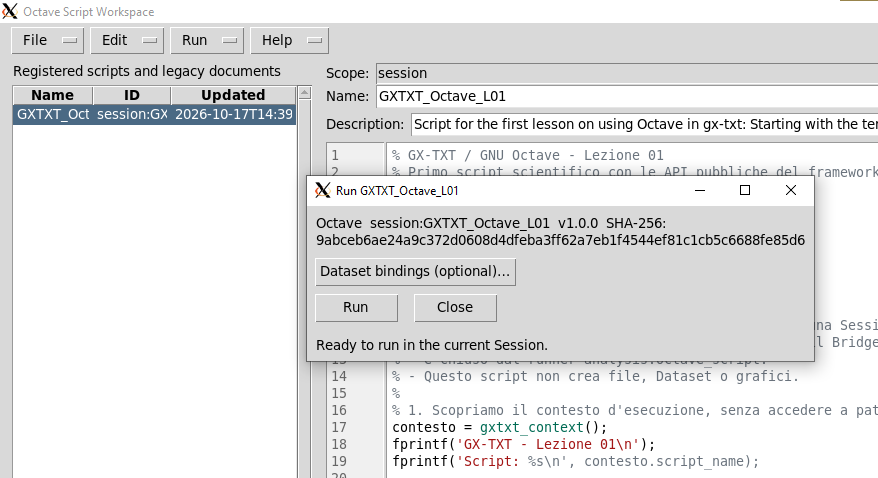Click the Octave Script Workspace X icon
Screen dimensions: 878x478
pyautogui.click(x=10, y=11)
